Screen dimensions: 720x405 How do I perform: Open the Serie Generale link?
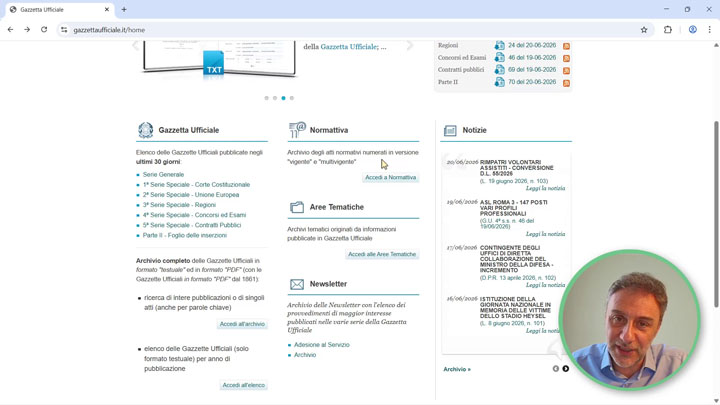coord(163,174)
